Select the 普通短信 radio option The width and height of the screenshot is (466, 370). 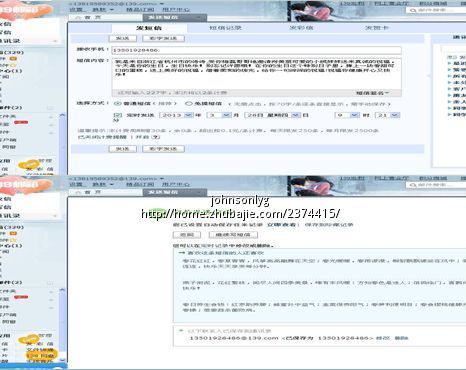[x=118, y=104]
